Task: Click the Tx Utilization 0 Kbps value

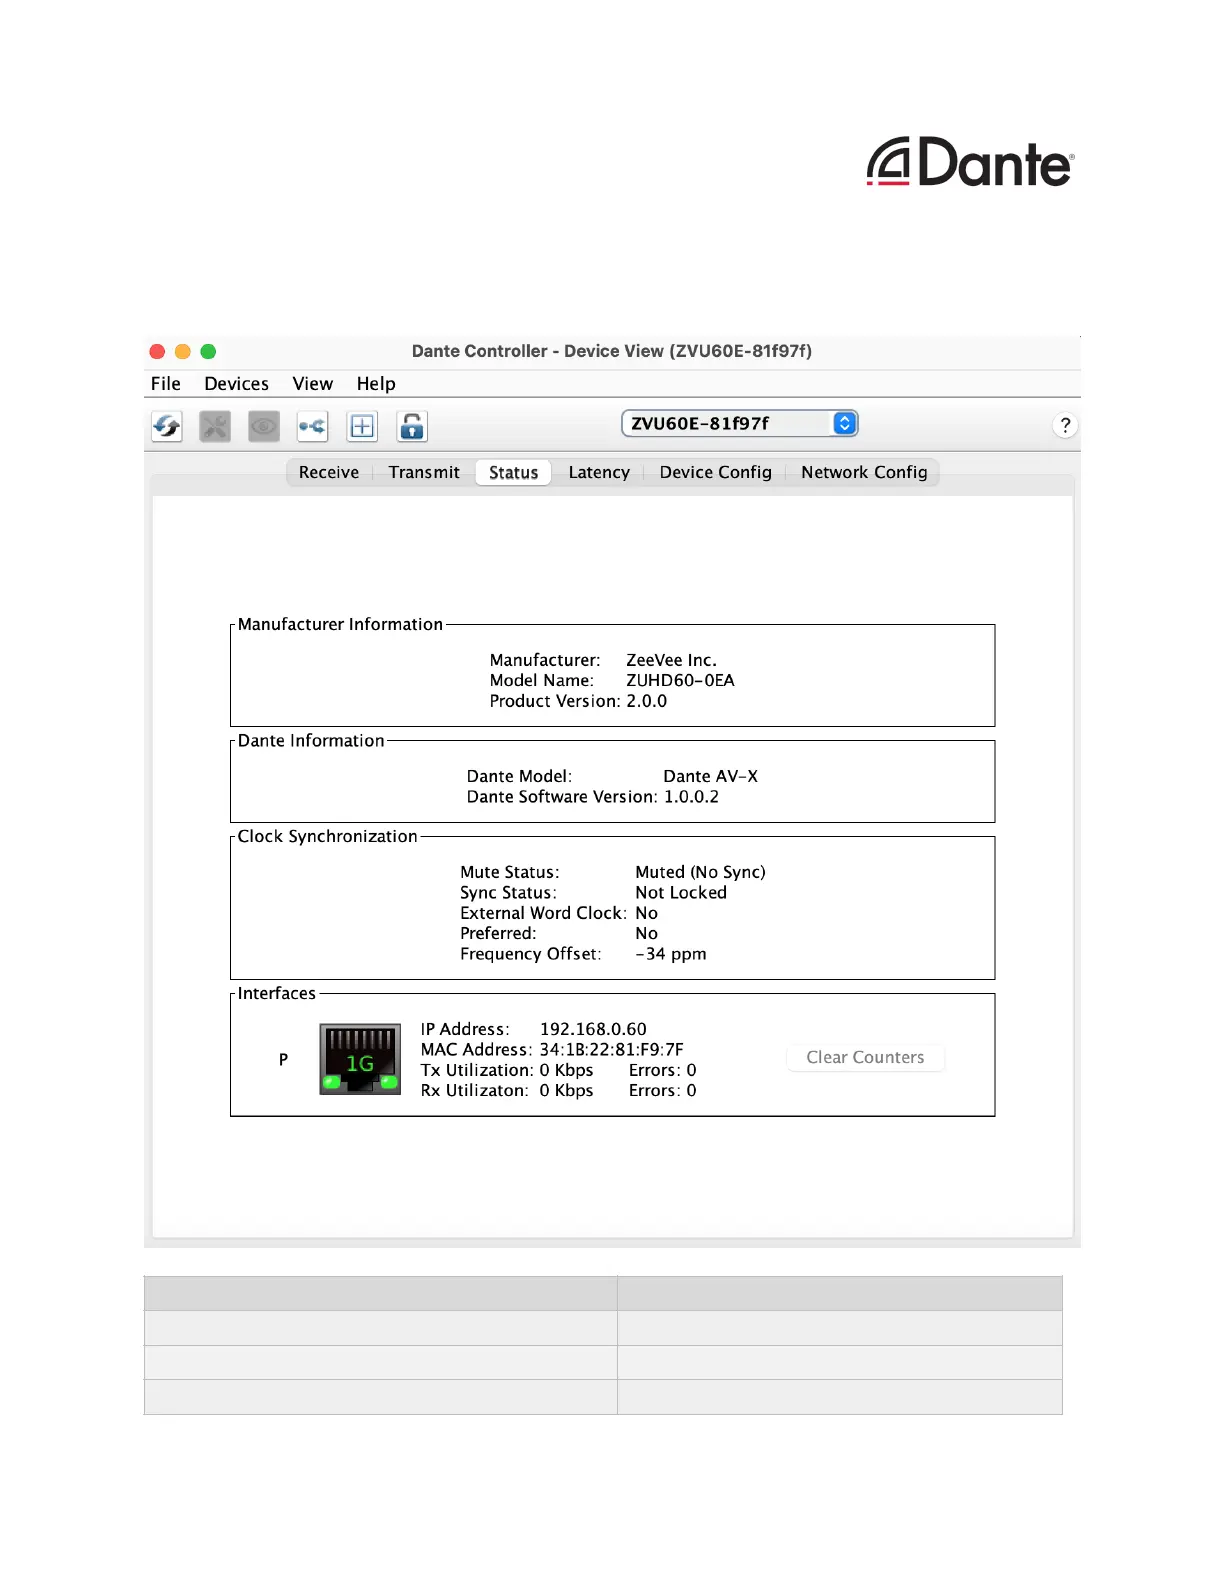Action: click(566, 1070)
